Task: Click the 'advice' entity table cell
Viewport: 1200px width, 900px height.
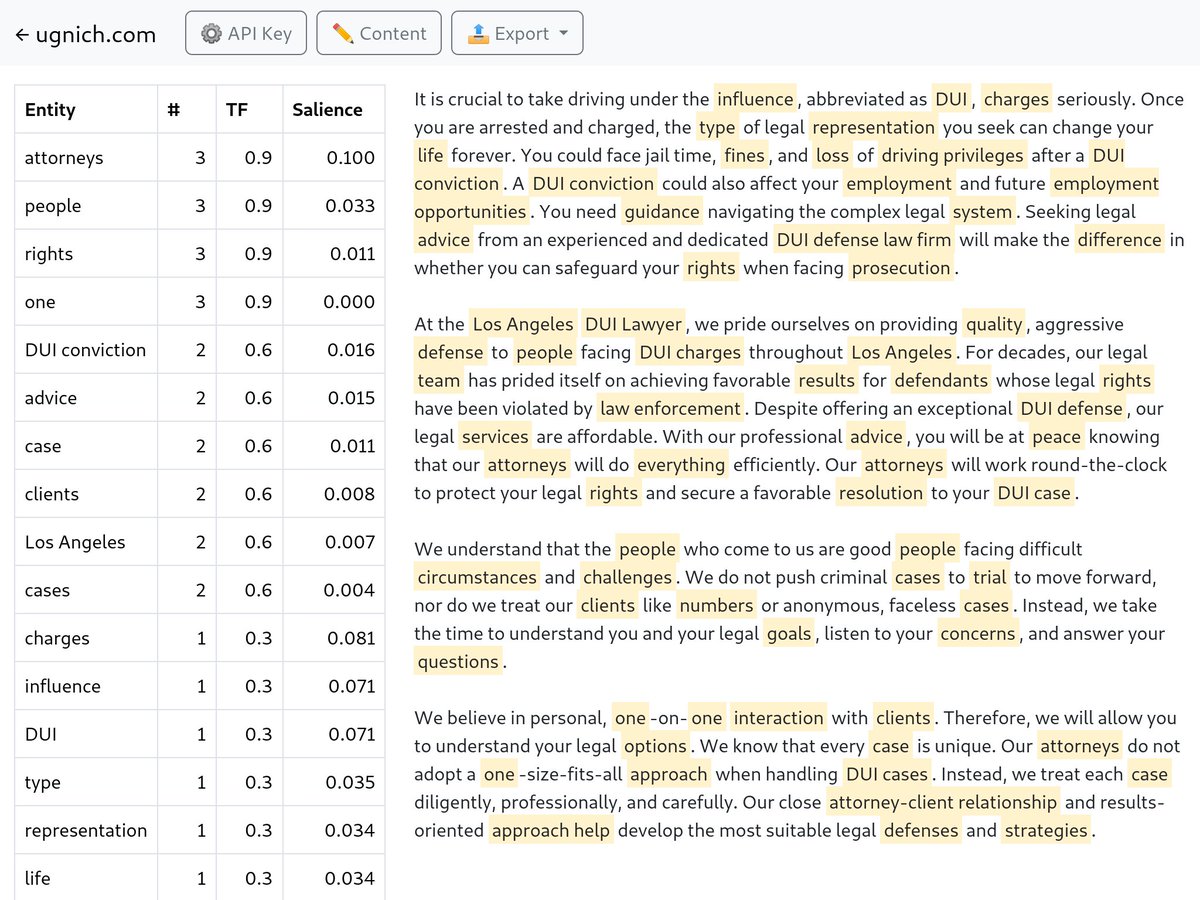Action: tap(86, 398)
